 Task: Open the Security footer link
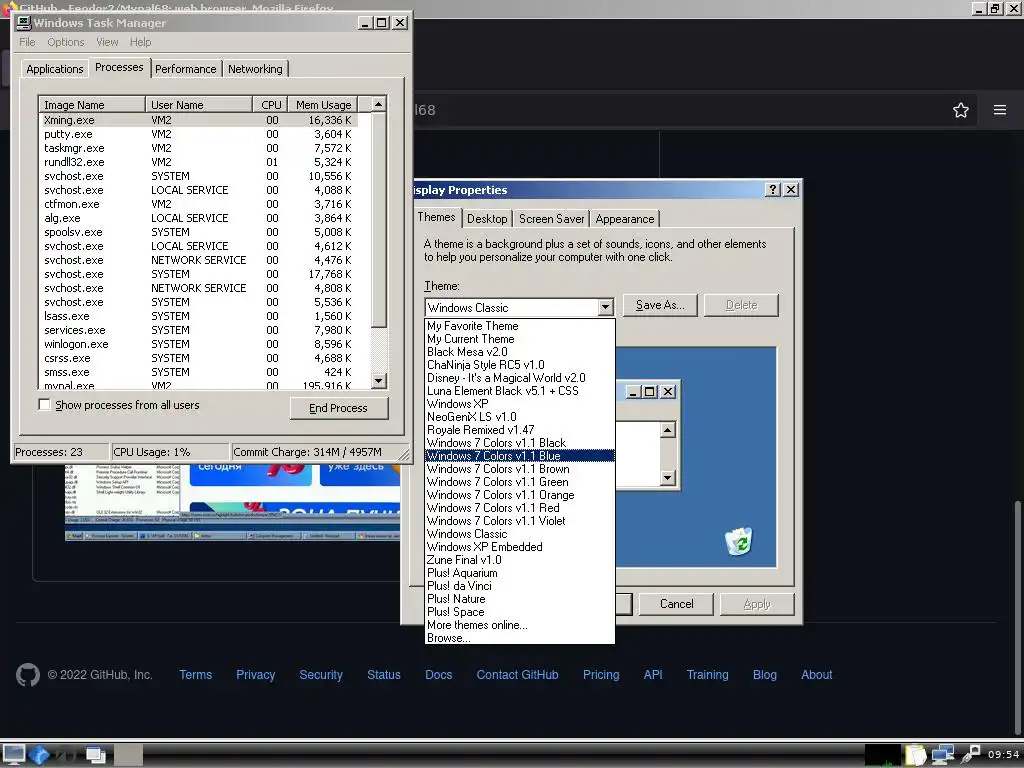[321, 675]
